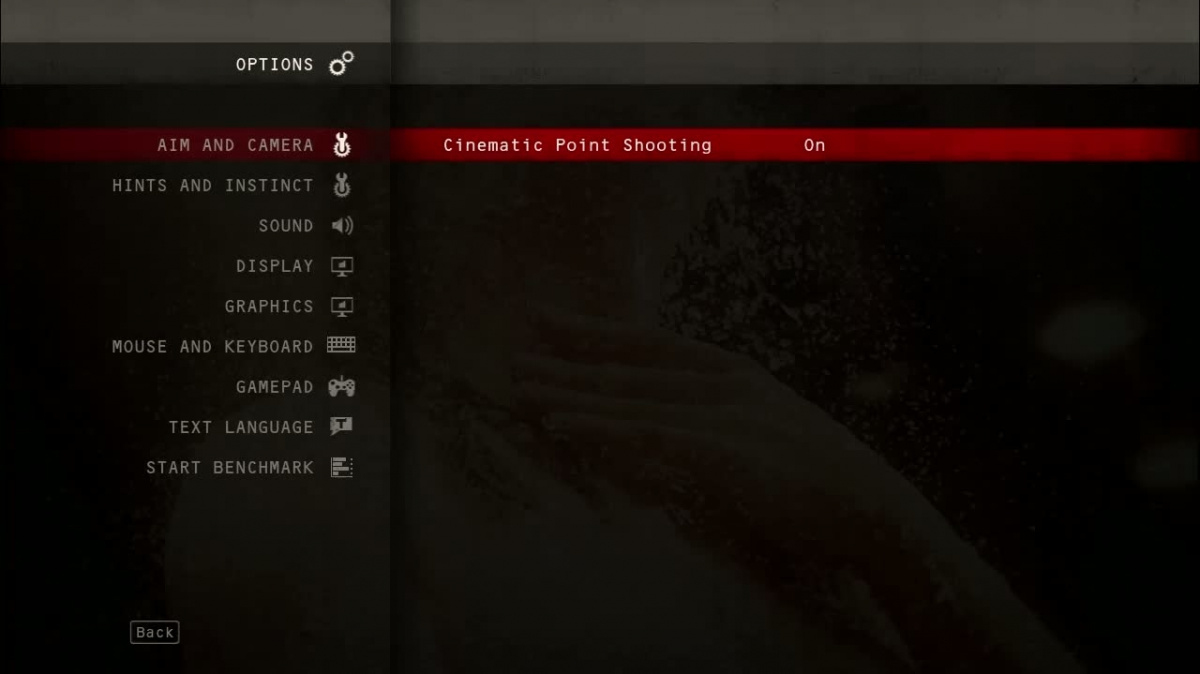This screenshot has height=674, width=1200.
Task: Toggle Cinematic Point Shooting On value
Action: click(815, 145)
